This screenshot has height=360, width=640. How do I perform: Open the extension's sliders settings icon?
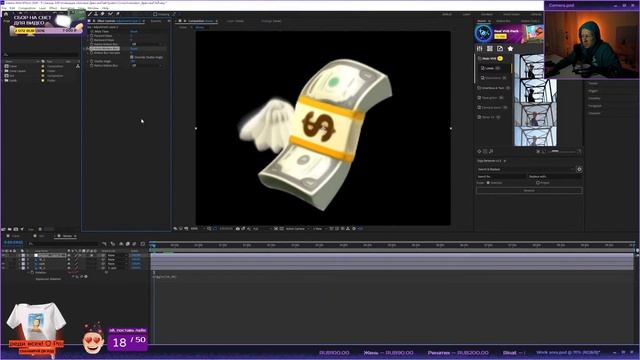480,49
